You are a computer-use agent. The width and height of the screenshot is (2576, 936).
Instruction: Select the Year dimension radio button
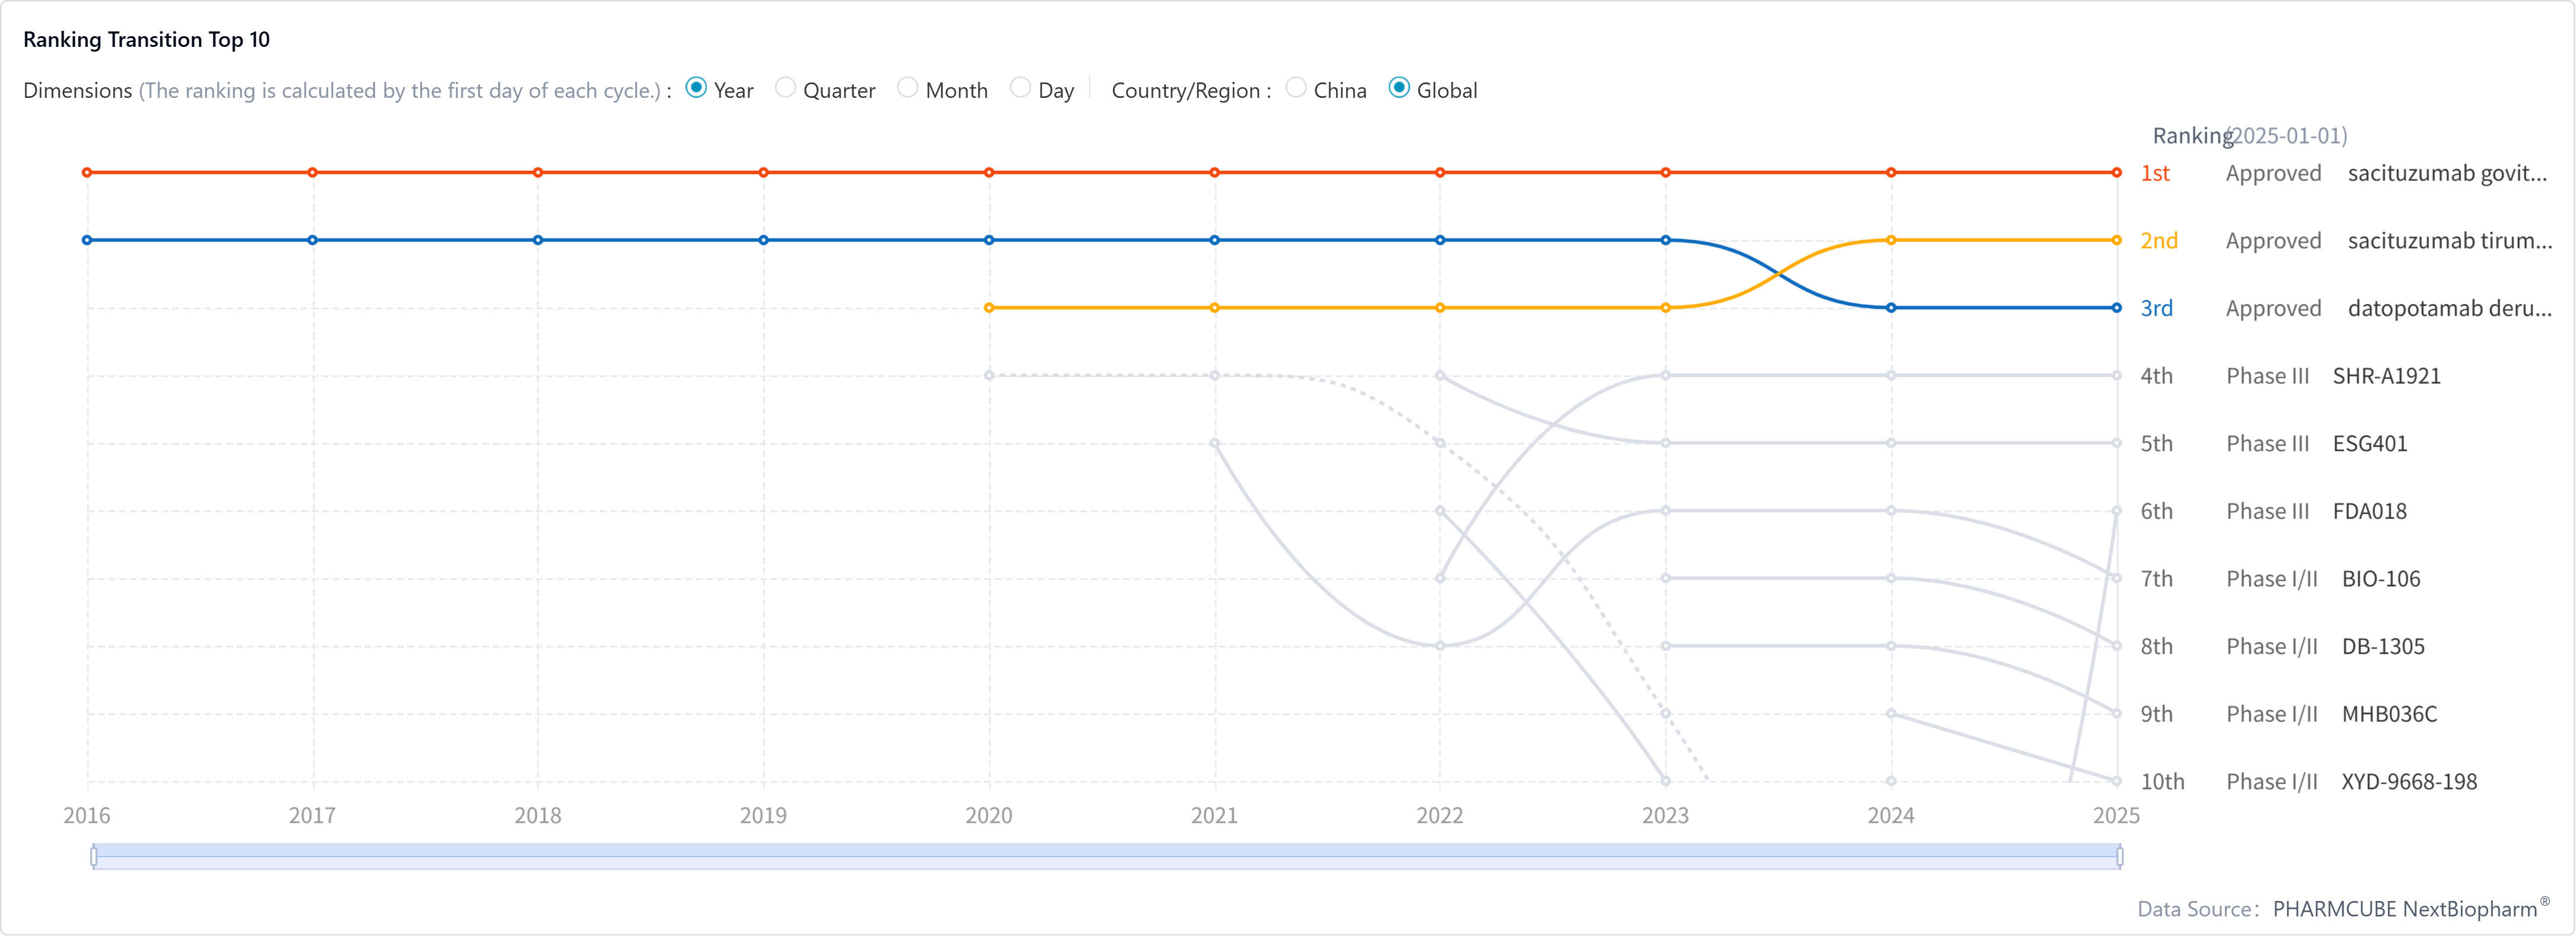[697, 89]
